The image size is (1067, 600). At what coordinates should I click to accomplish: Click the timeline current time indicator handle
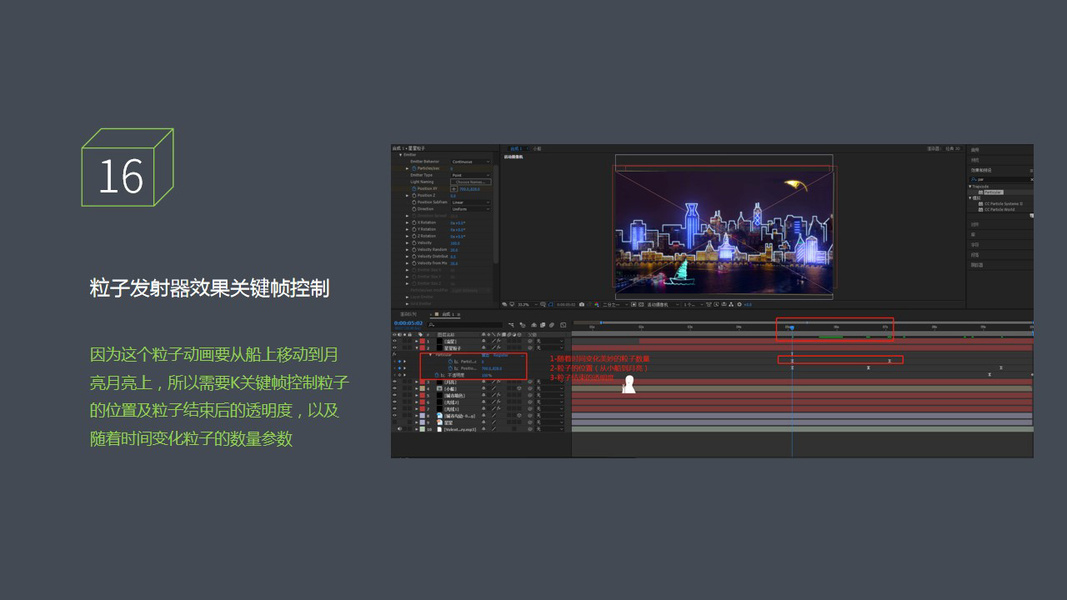click(x=792, y=327)
